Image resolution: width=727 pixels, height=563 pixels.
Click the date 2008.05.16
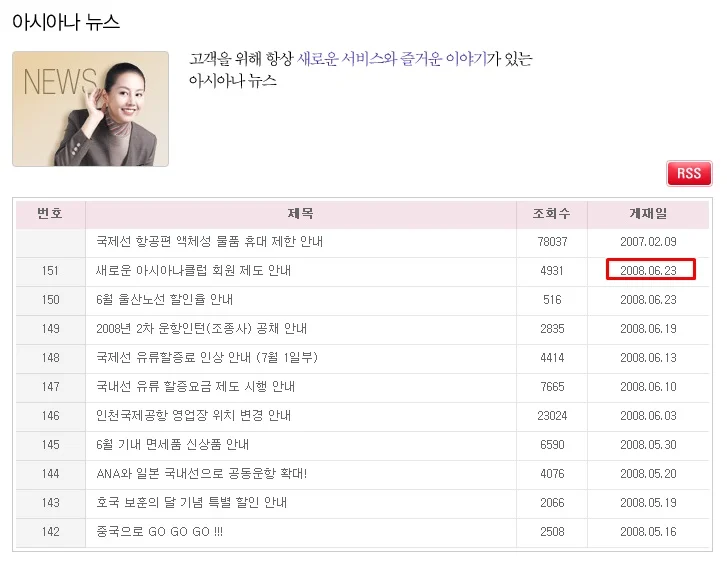(648, 531)
